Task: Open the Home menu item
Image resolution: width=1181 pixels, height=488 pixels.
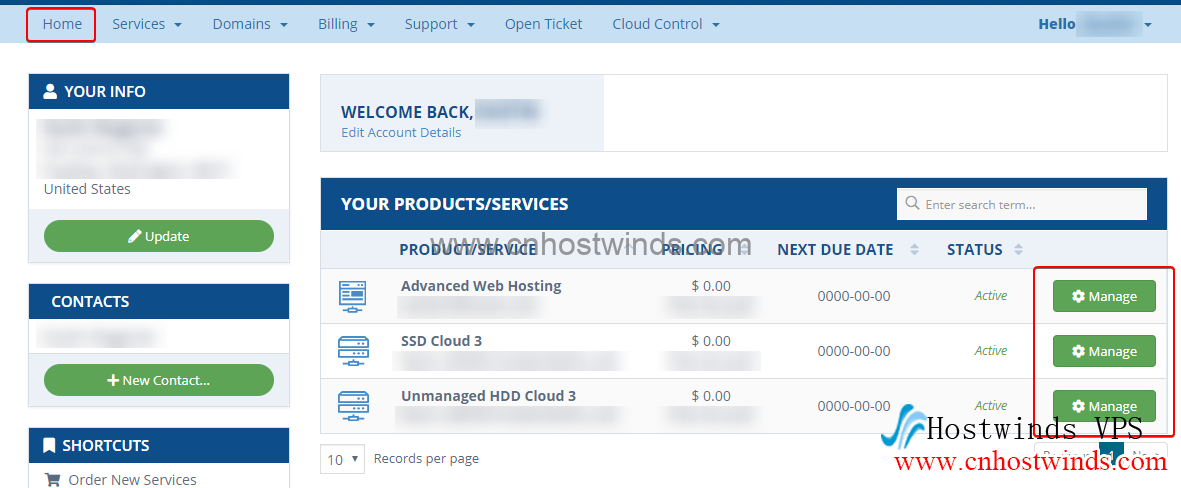Action: click(x=62, y=24)
